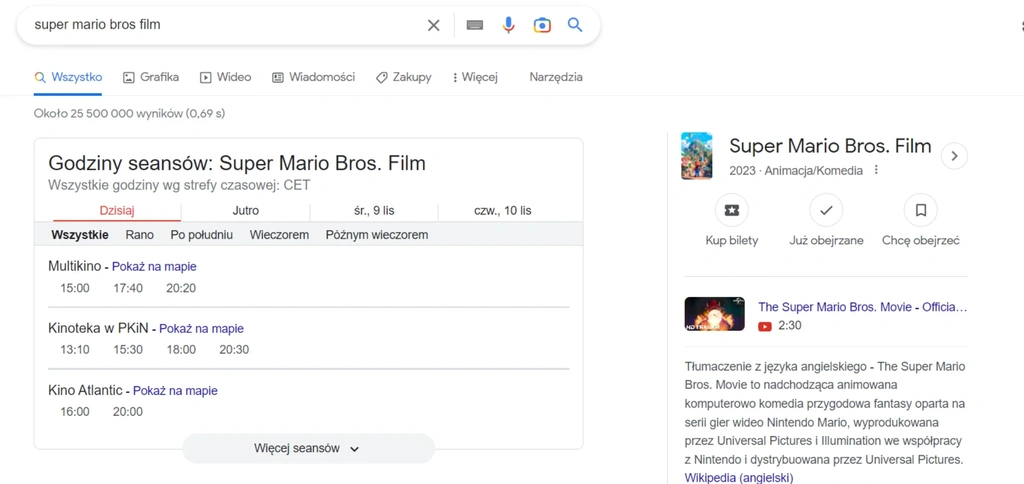The width and height of the screenshot is (1024, 484).
Task: Open Pokaż na mapie for Multikino
Action: tap(154, 266)
